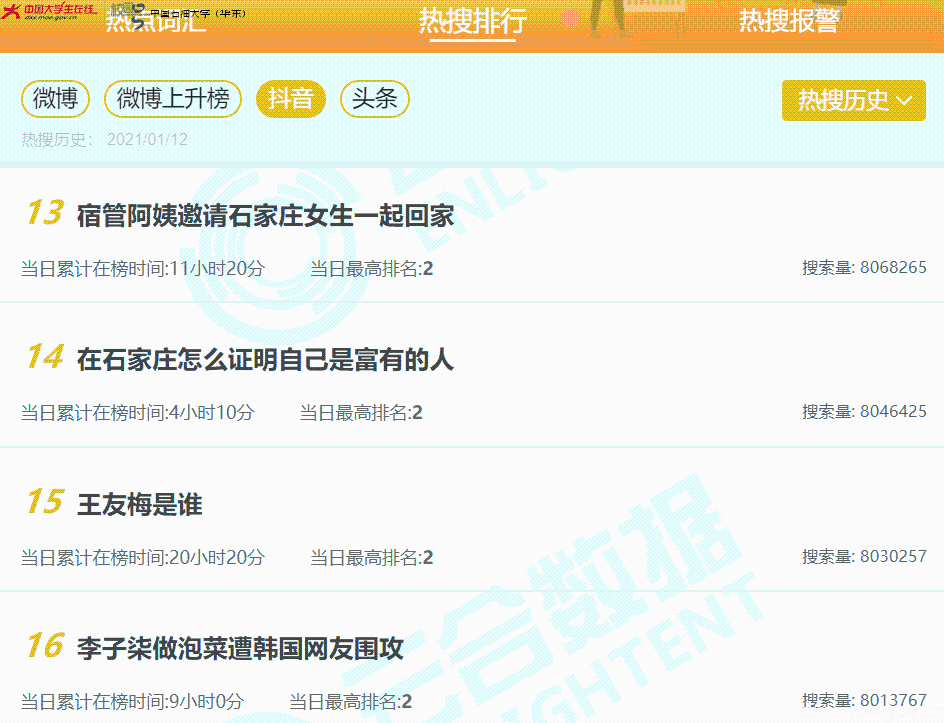This screenshot has width=944, height=723.
Task: Click rank number 13 badge
Action: [x=44, y=213]
